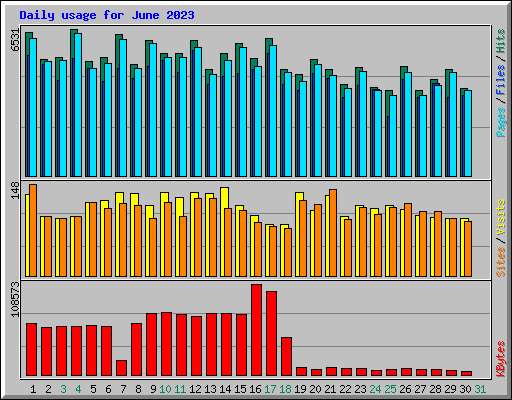
Task: Select day label 15 on the axis
Action: (240, 389)
